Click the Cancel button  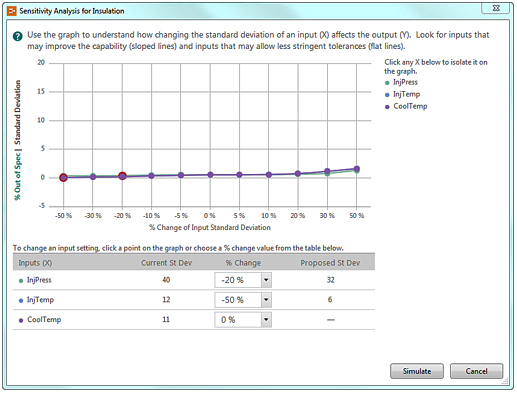(x=476, y=371)
